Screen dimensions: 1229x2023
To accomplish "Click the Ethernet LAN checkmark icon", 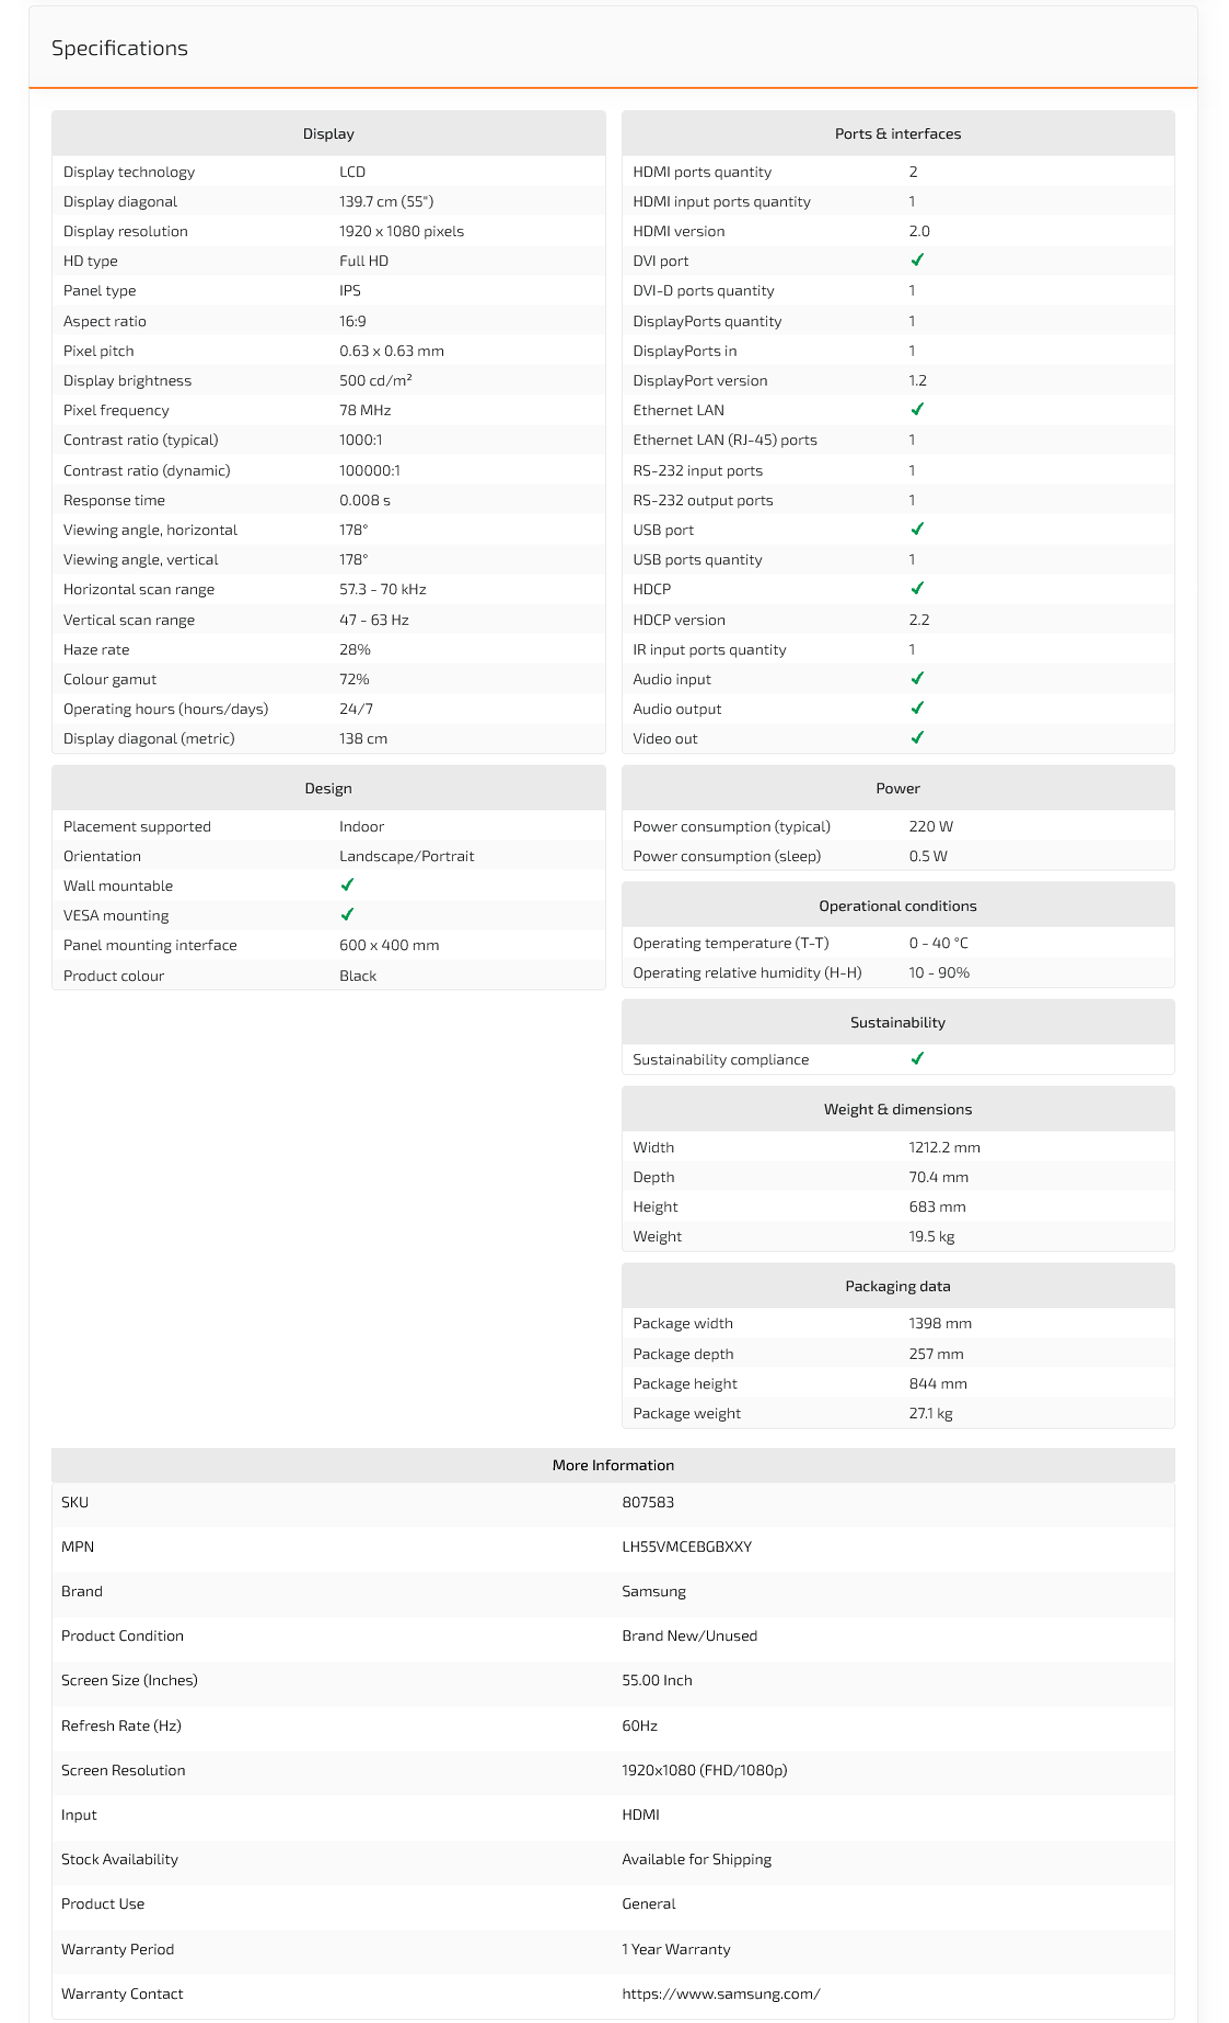I will tap(917, 409).
